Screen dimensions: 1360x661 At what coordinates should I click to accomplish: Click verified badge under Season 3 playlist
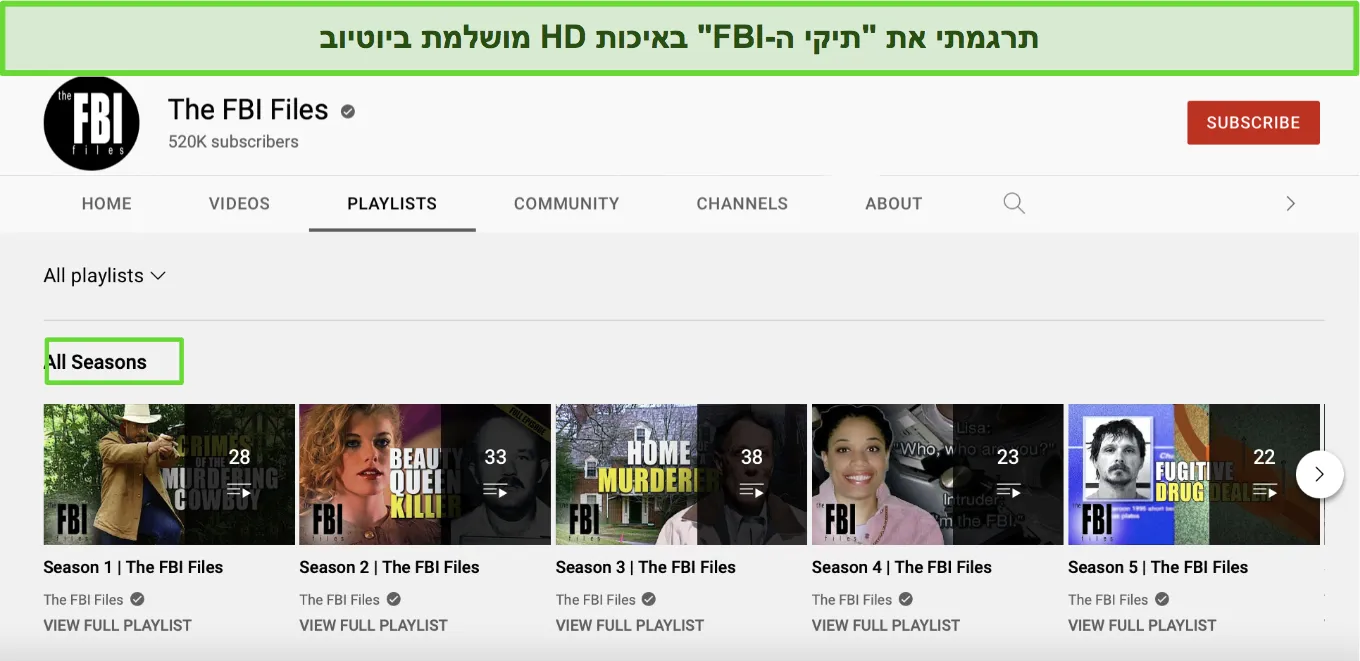(x=650, y=599)
